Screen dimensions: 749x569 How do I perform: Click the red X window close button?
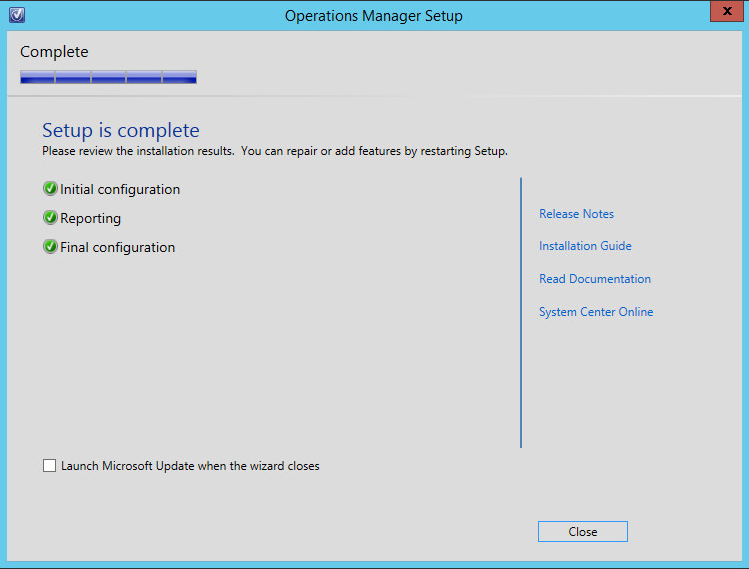[727, 11]
